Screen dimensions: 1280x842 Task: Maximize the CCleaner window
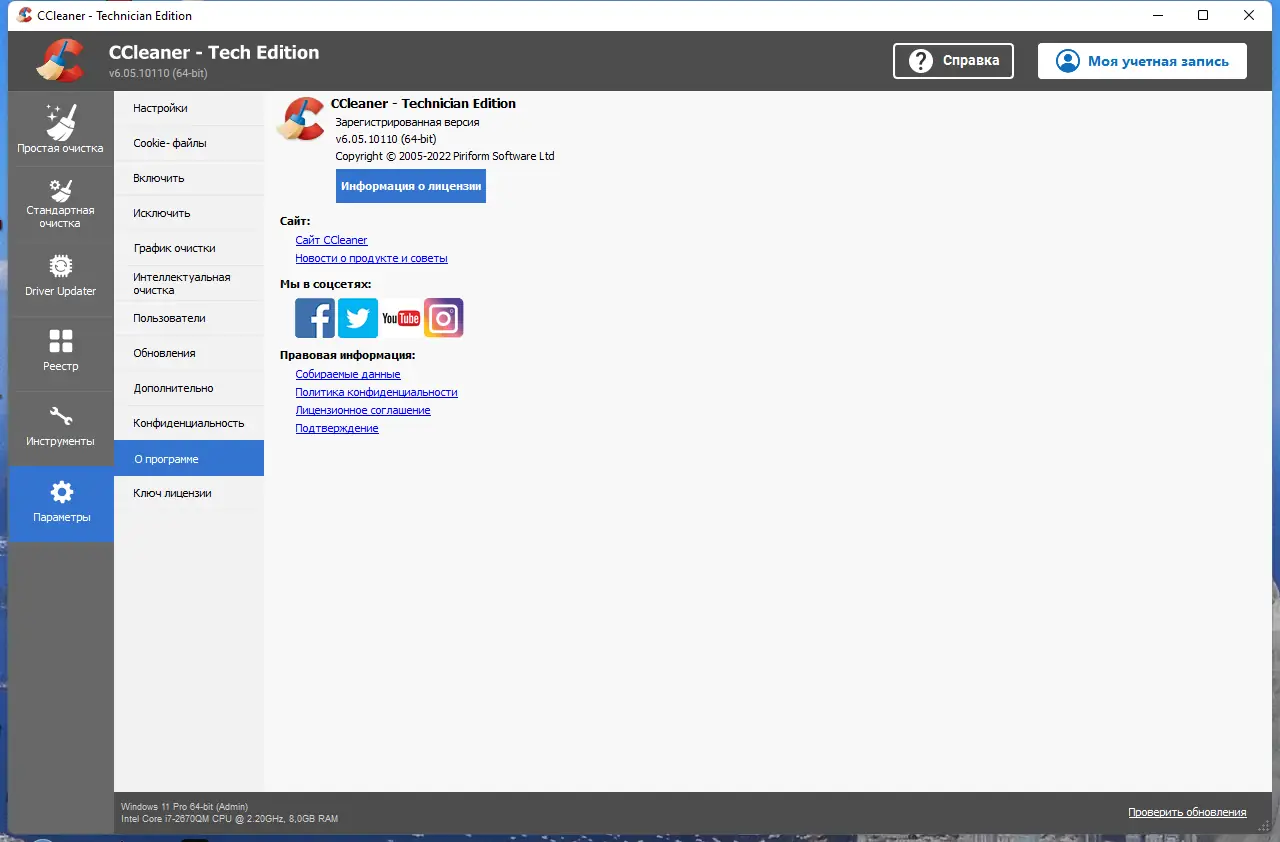1203,15
